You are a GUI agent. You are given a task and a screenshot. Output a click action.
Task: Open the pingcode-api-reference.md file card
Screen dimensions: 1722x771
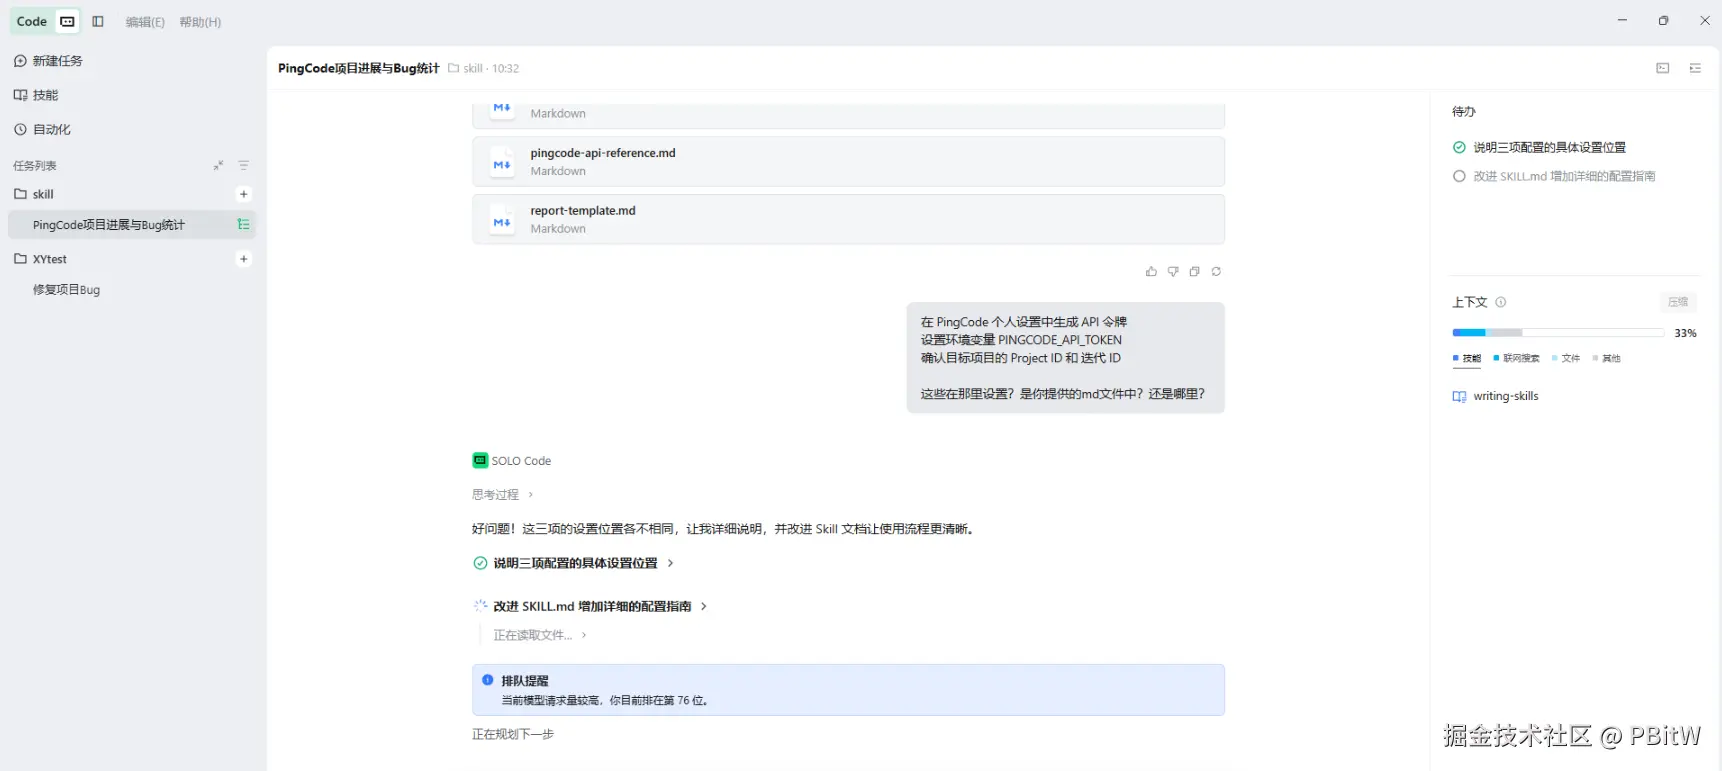848,162
